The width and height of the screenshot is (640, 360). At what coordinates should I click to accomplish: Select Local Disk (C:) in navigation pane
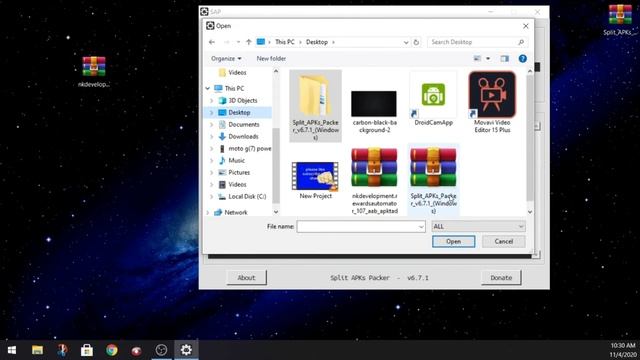[x=247, y=196]
